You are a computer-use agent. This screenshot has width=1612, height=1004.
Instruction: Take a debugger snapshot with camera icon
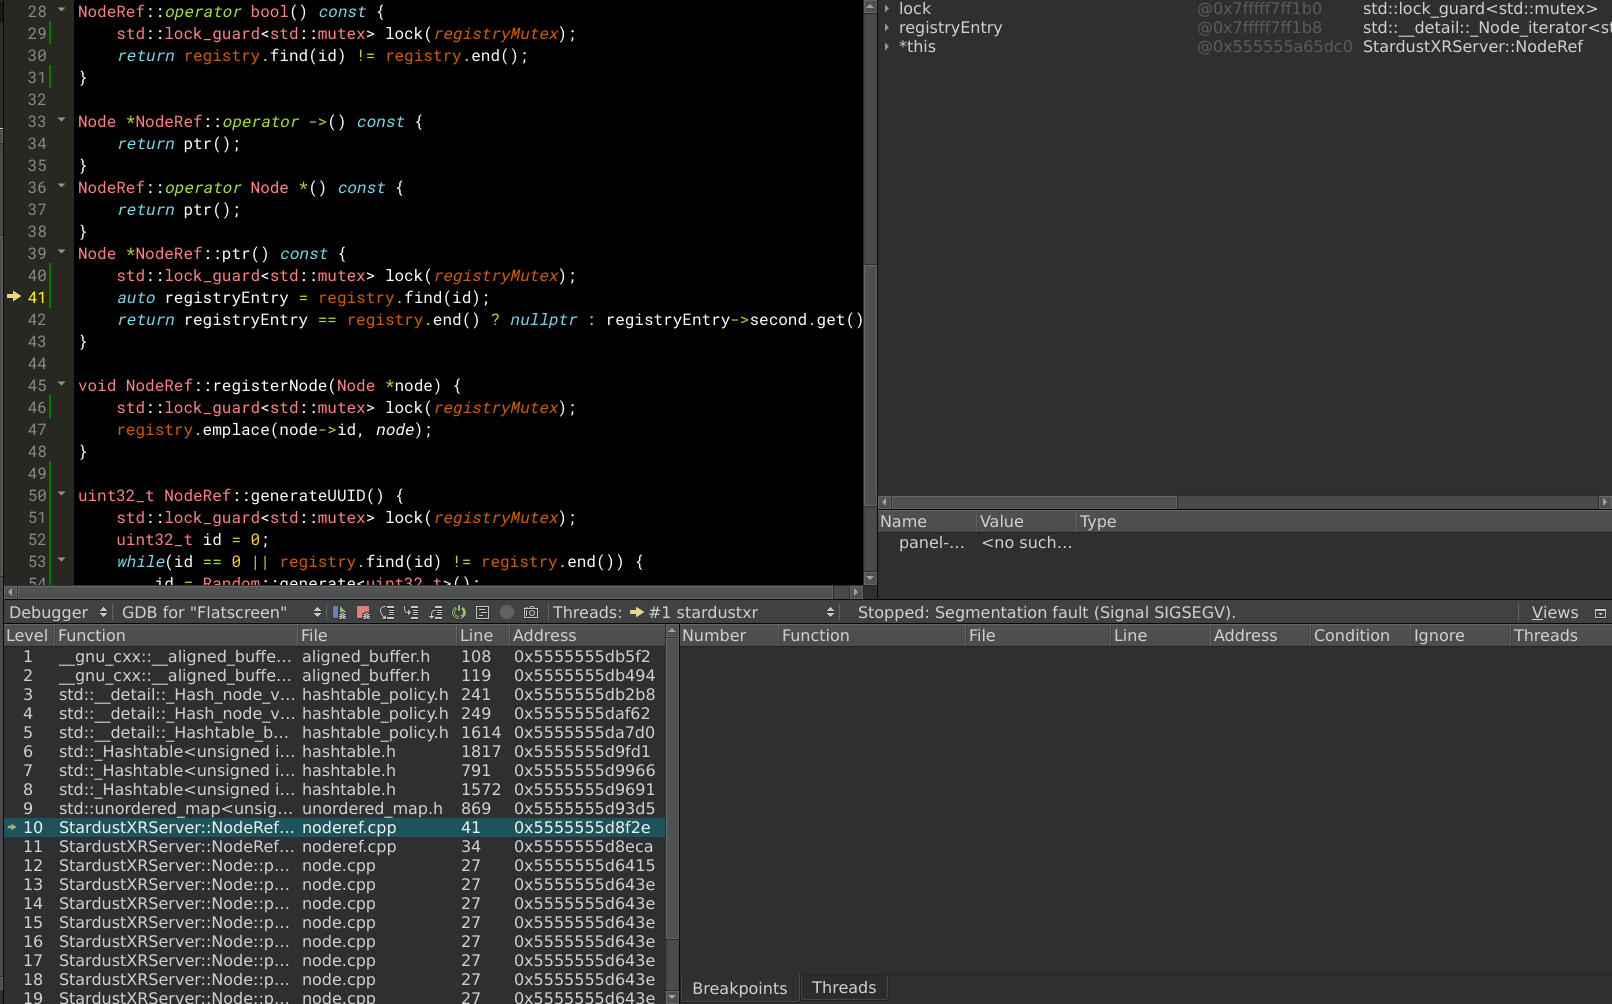(531, 612)
